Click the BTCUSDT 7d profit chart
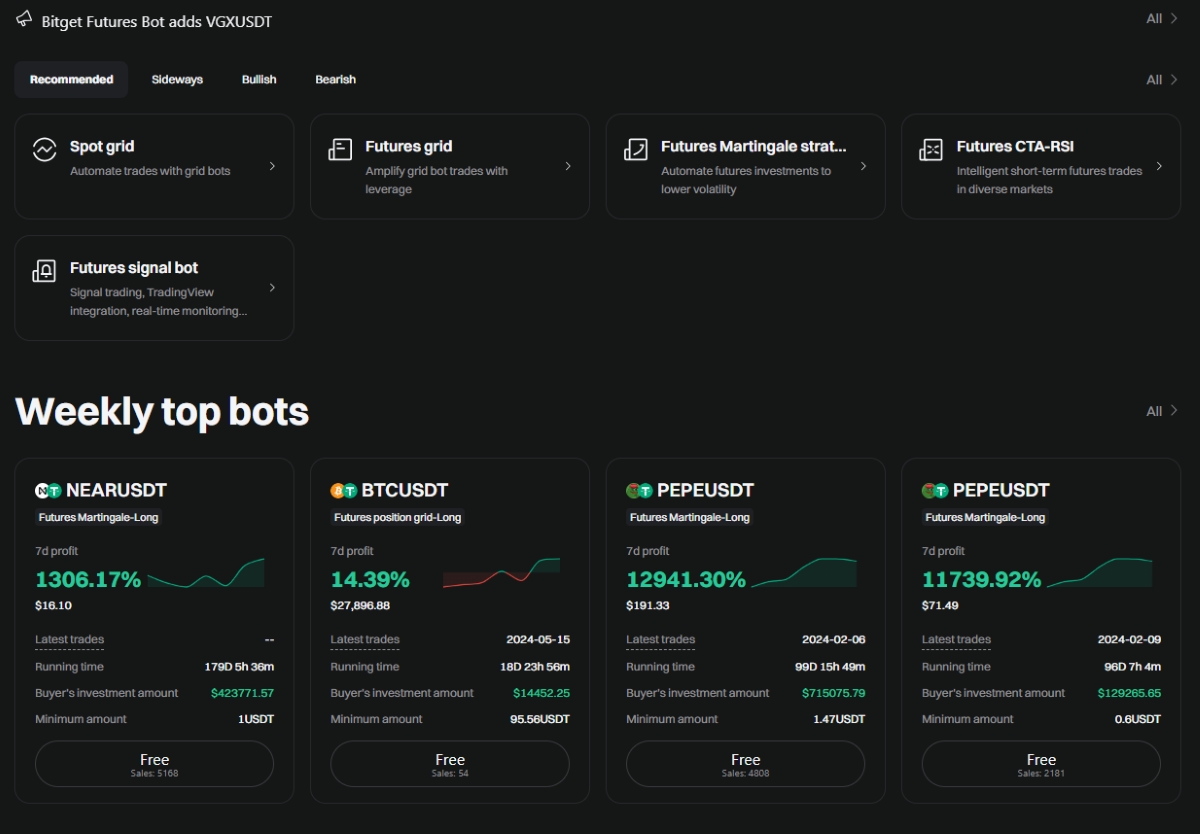 [501, 573]
